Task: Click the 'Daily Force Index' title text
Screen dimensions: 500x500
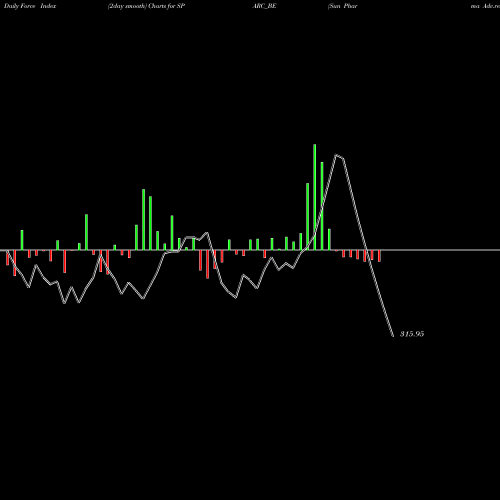Action: [30, 6]
